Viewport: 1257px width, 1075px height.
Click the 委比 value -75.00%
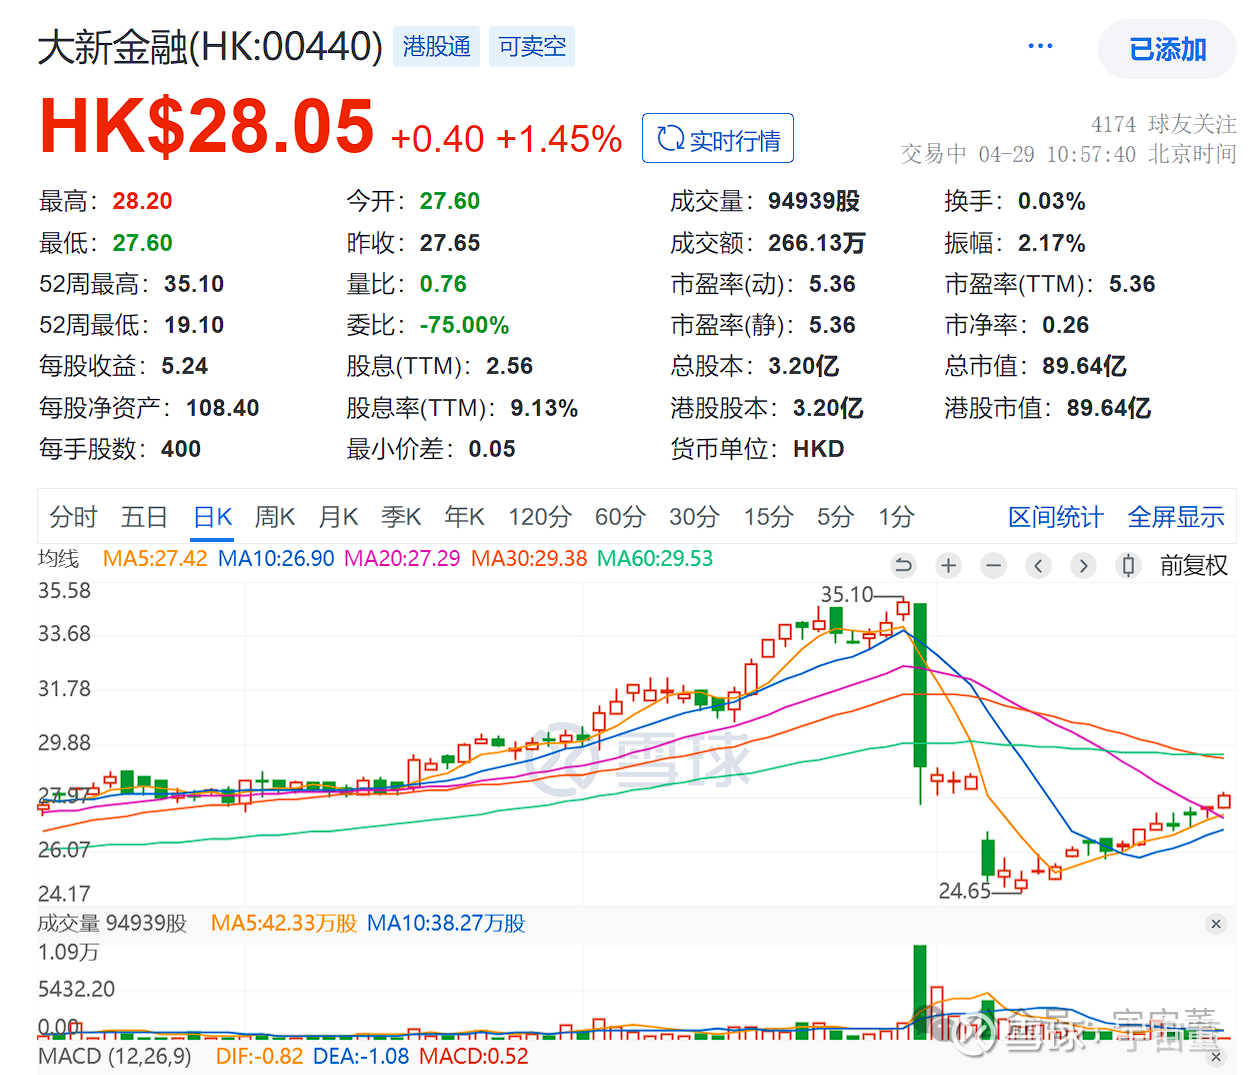tap(465, 325)
